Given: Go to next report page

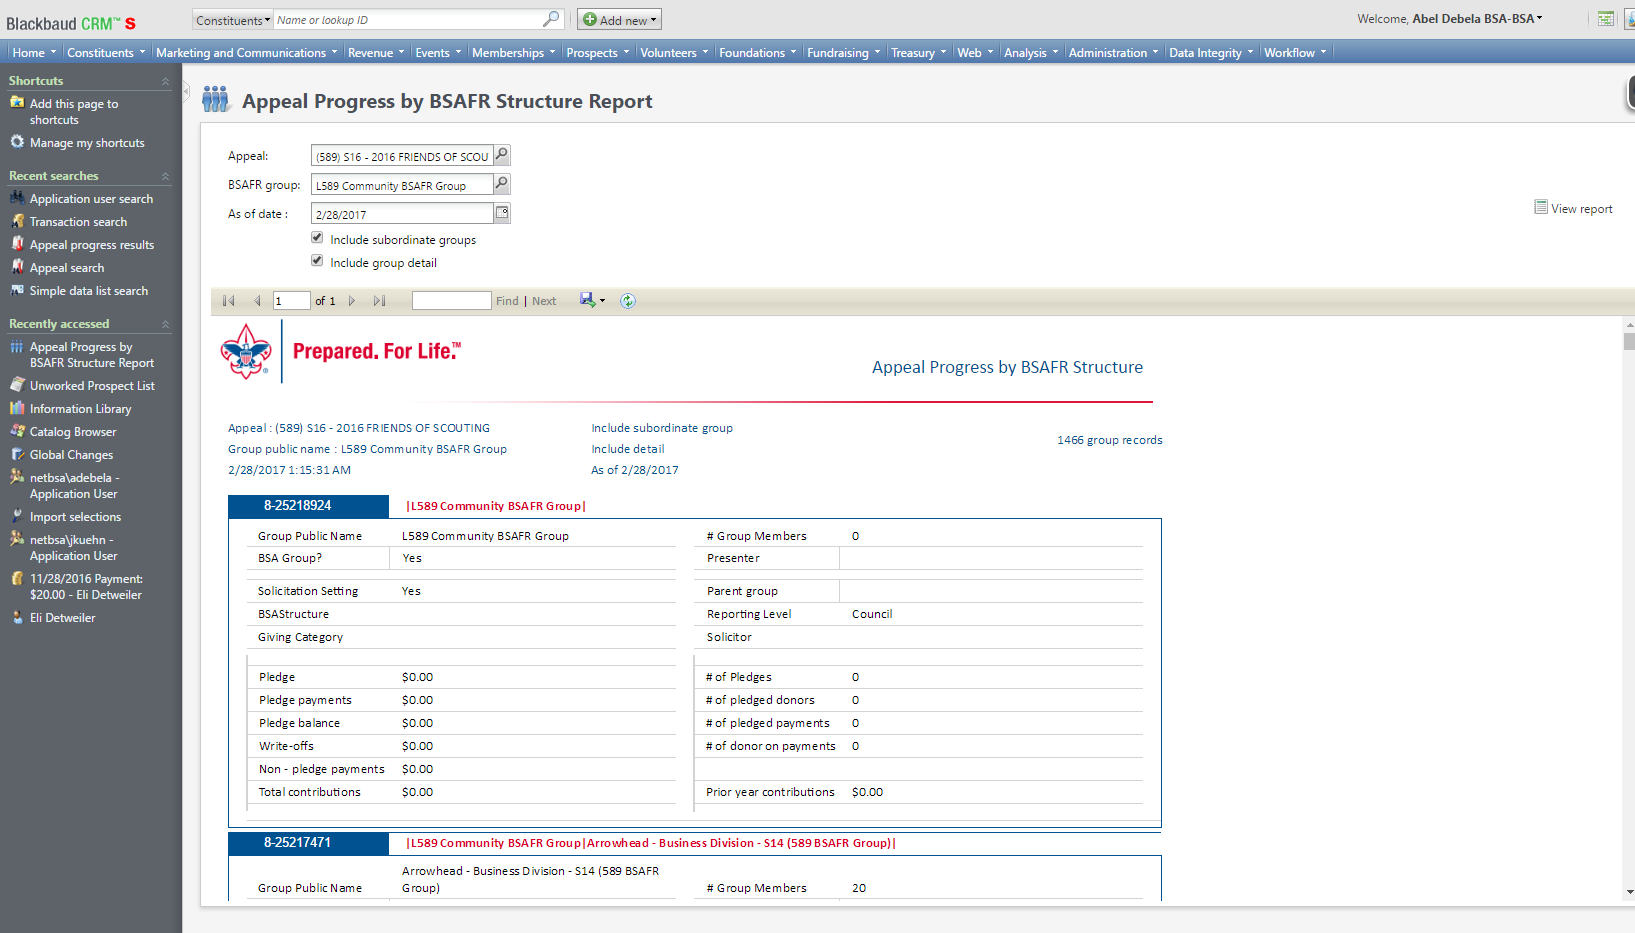Looking at the screenshot, I should click(352, 301).
